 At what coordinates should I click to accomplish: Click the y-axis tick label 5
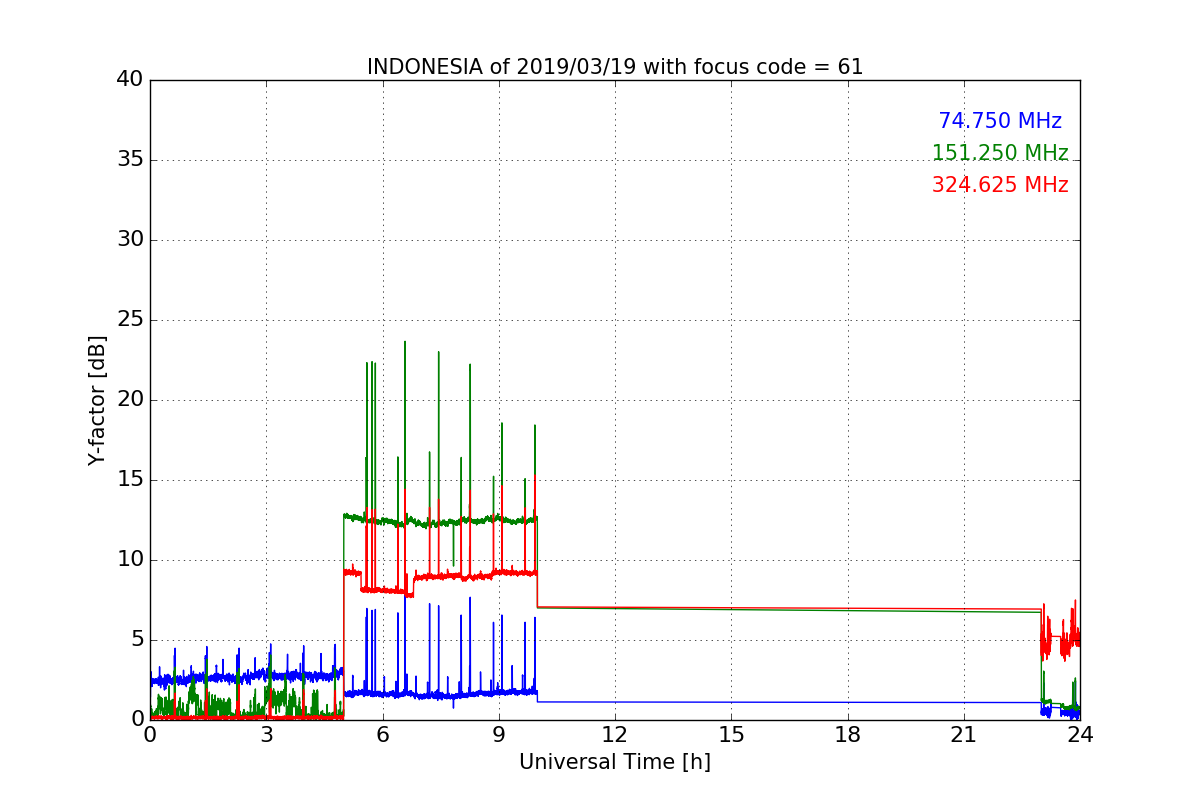click(x=137, y=640)
